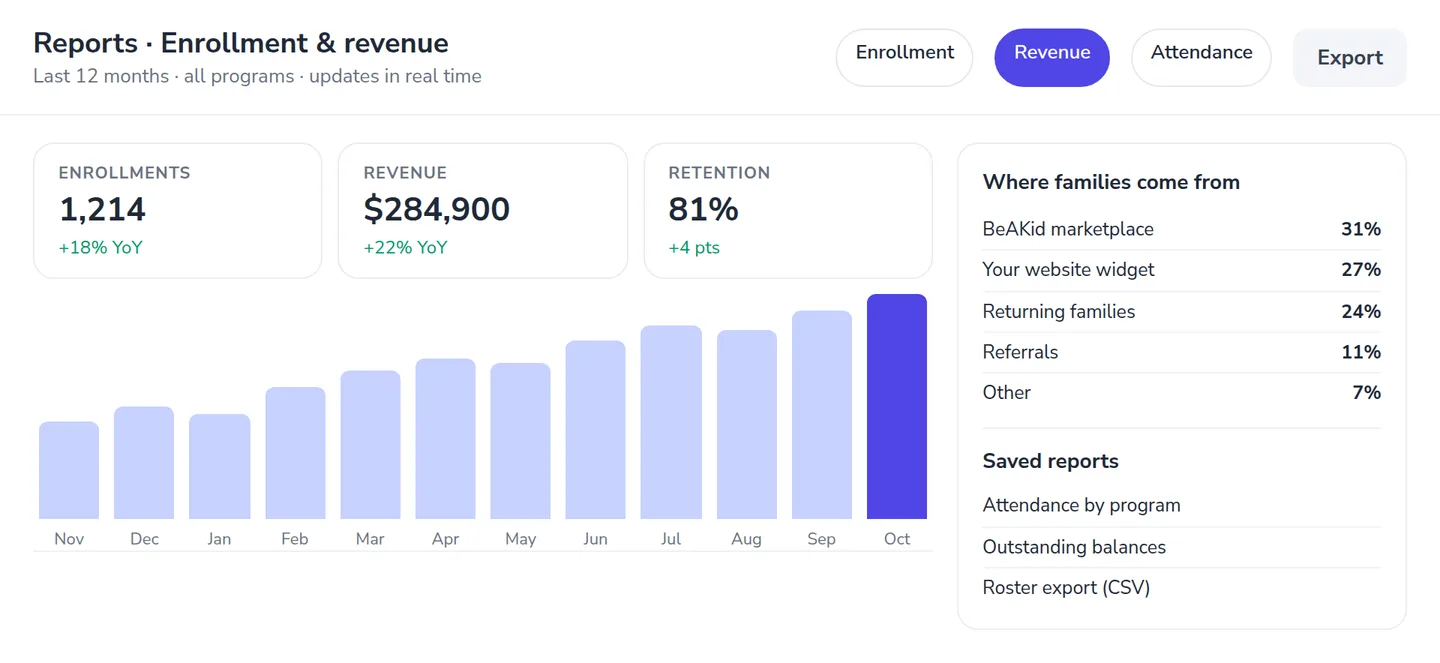Select the Jun bar in chart

(595, 430)
